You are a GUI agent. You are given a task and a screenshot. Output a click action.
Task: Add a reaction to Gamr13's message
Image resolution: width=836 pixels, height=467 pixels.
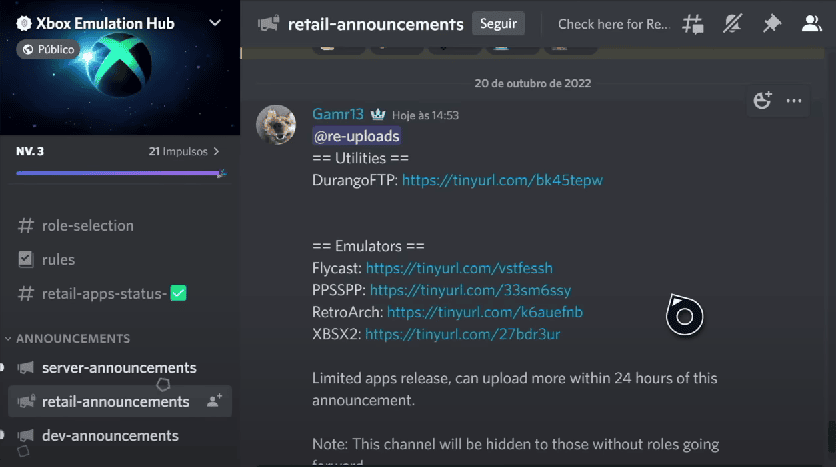coord(763,100)
